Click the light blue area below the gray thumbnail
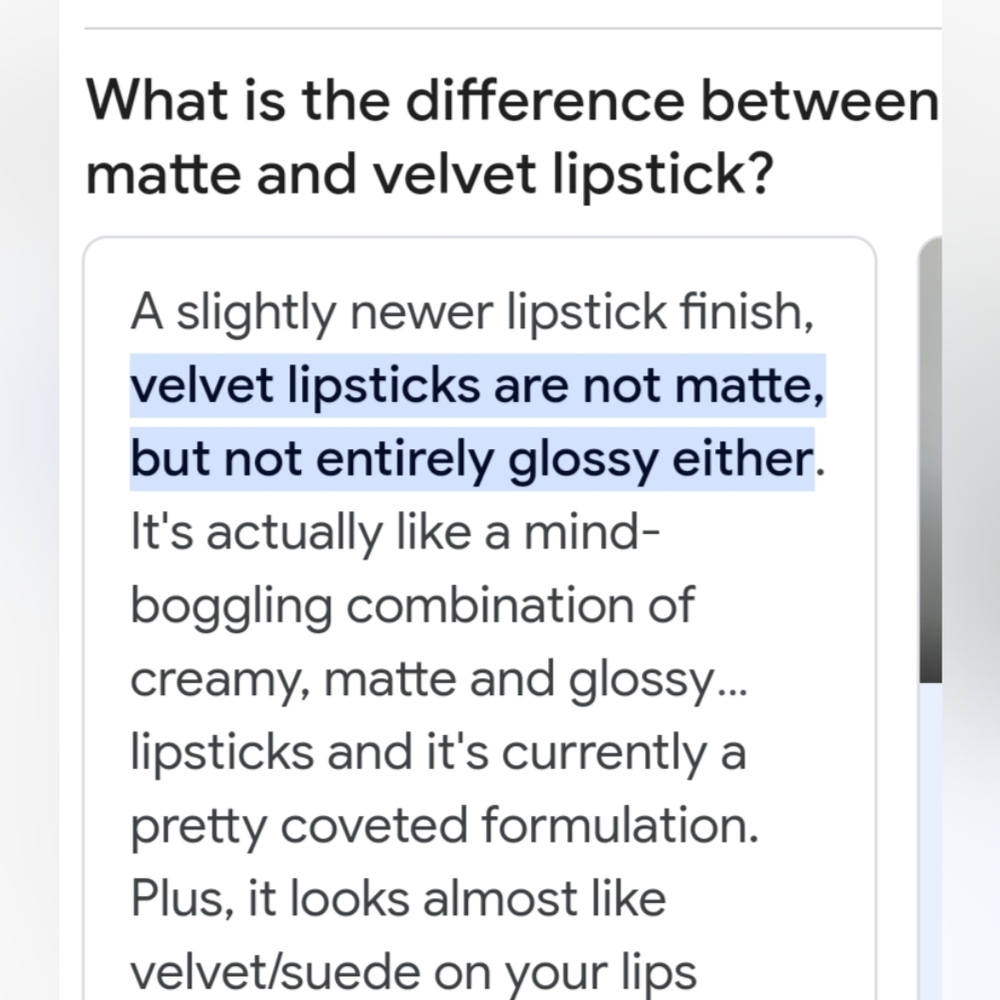Image resolution: width=1000 pixels, height=1000 pixels. (930, 840)
